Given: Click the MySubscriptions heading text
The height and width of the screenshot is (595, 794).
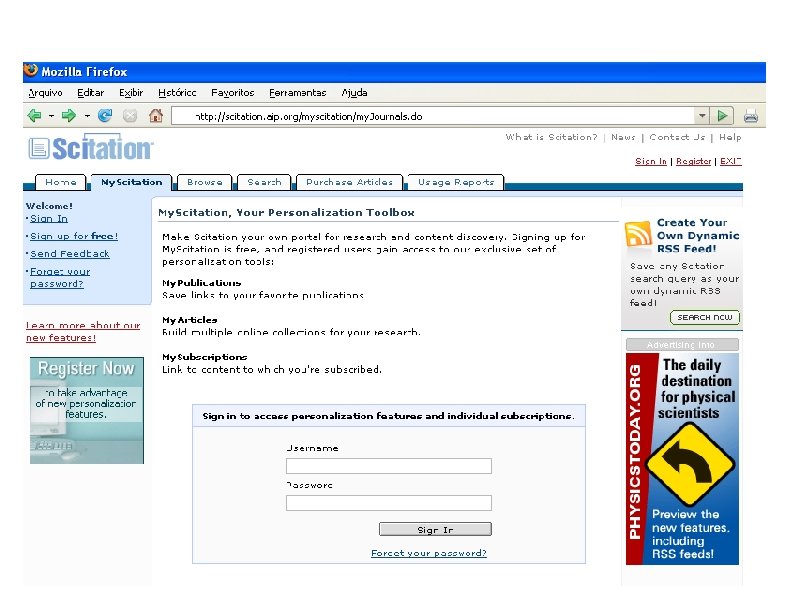Looking at the screenshot, I should [205, 356].
